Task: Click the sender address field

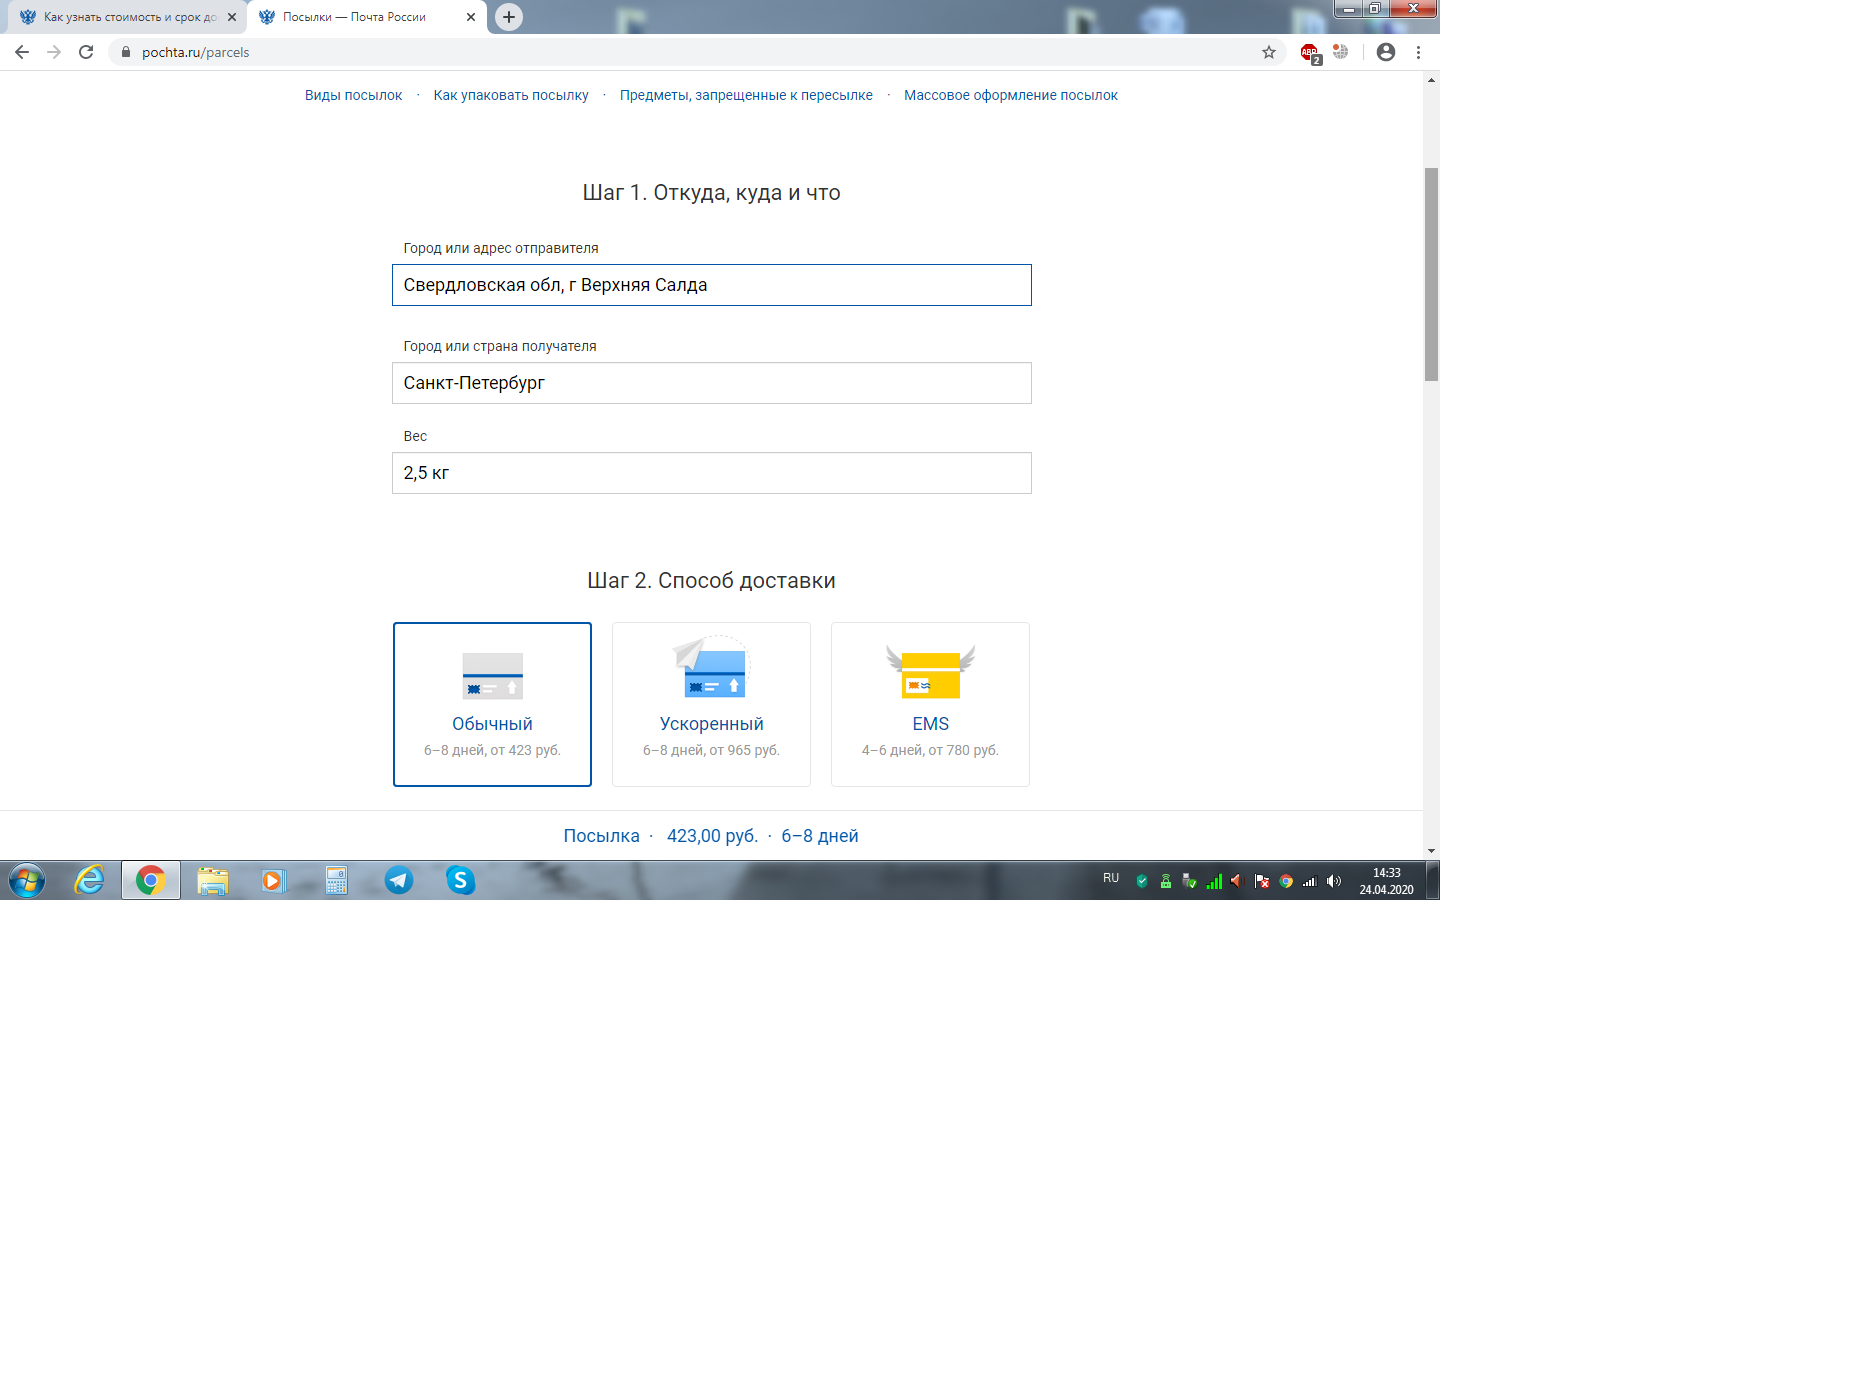Action: click(711, 285)
